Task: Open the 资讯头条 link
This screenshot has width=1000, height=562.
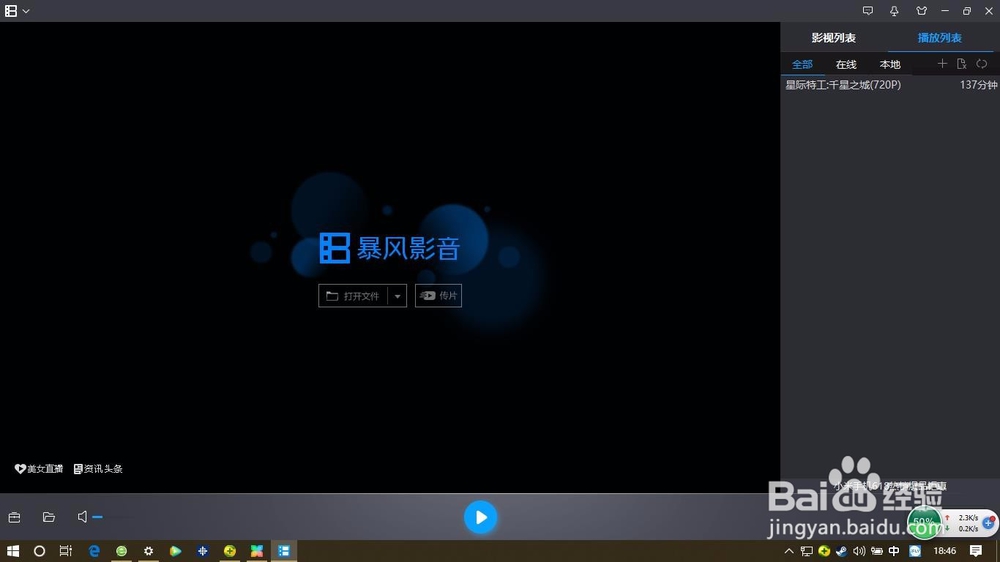Action: click(98, 469)
